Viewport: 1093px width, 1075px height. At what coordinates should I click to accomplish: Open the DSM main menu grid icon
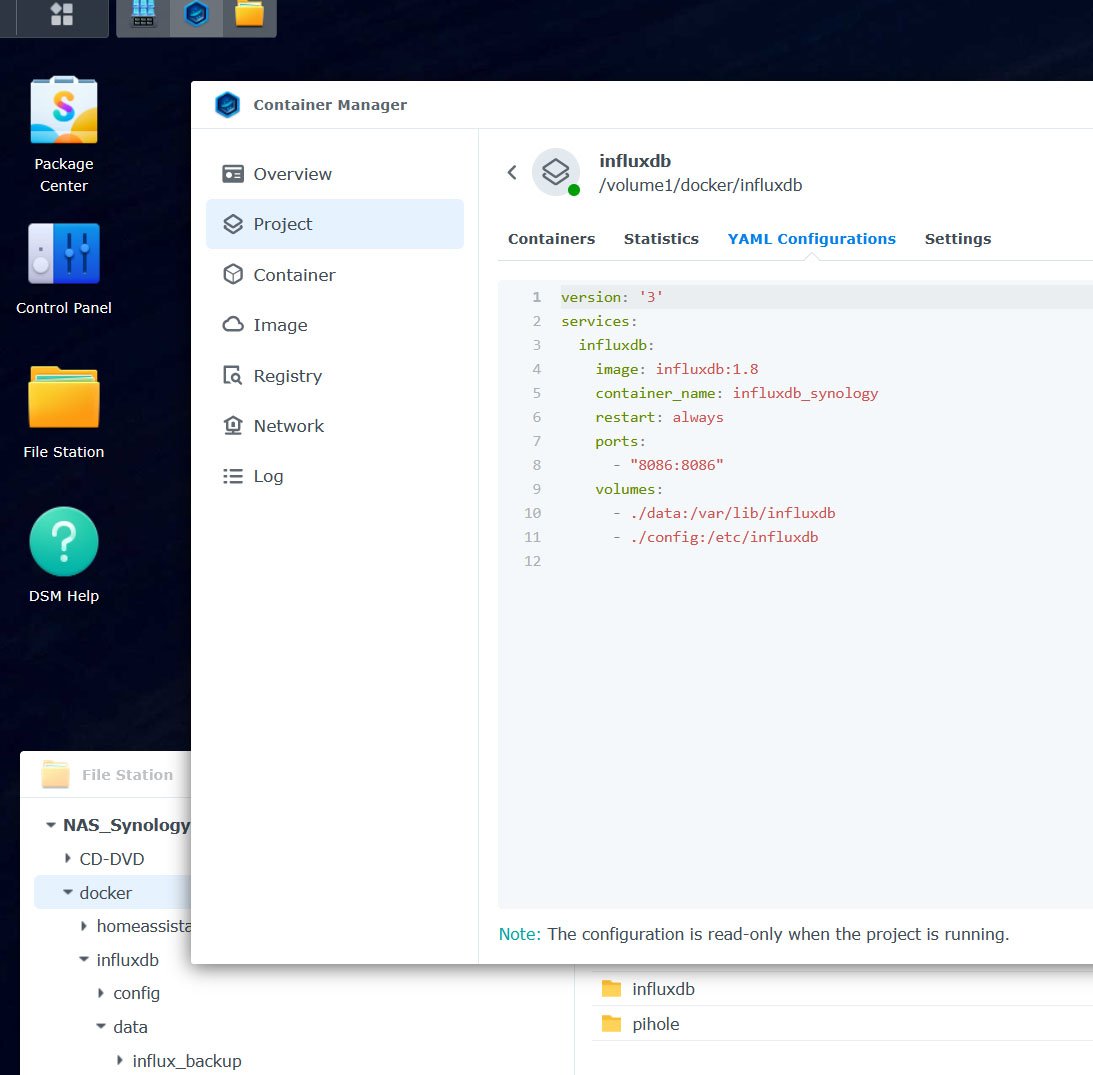click(x=62, y=15)
